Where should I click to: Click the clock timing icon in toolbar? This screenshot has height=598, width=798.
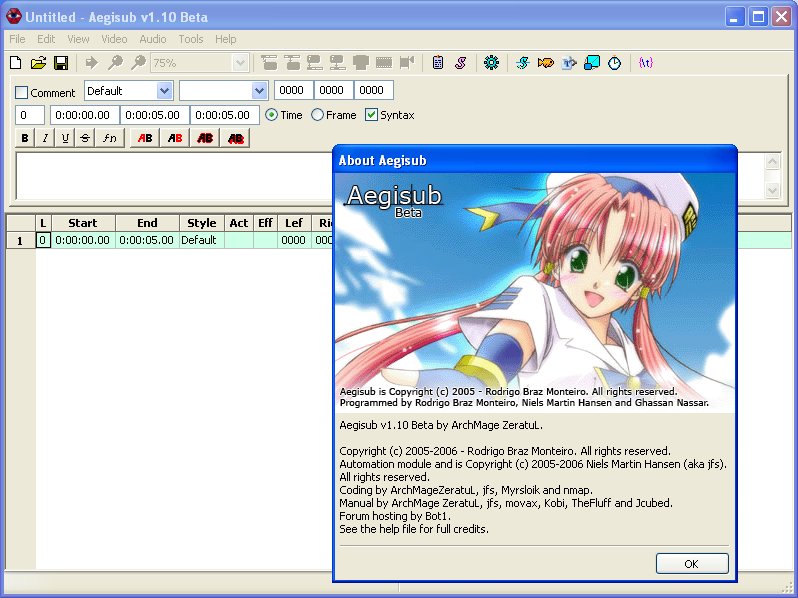click(x=615, y=63)
